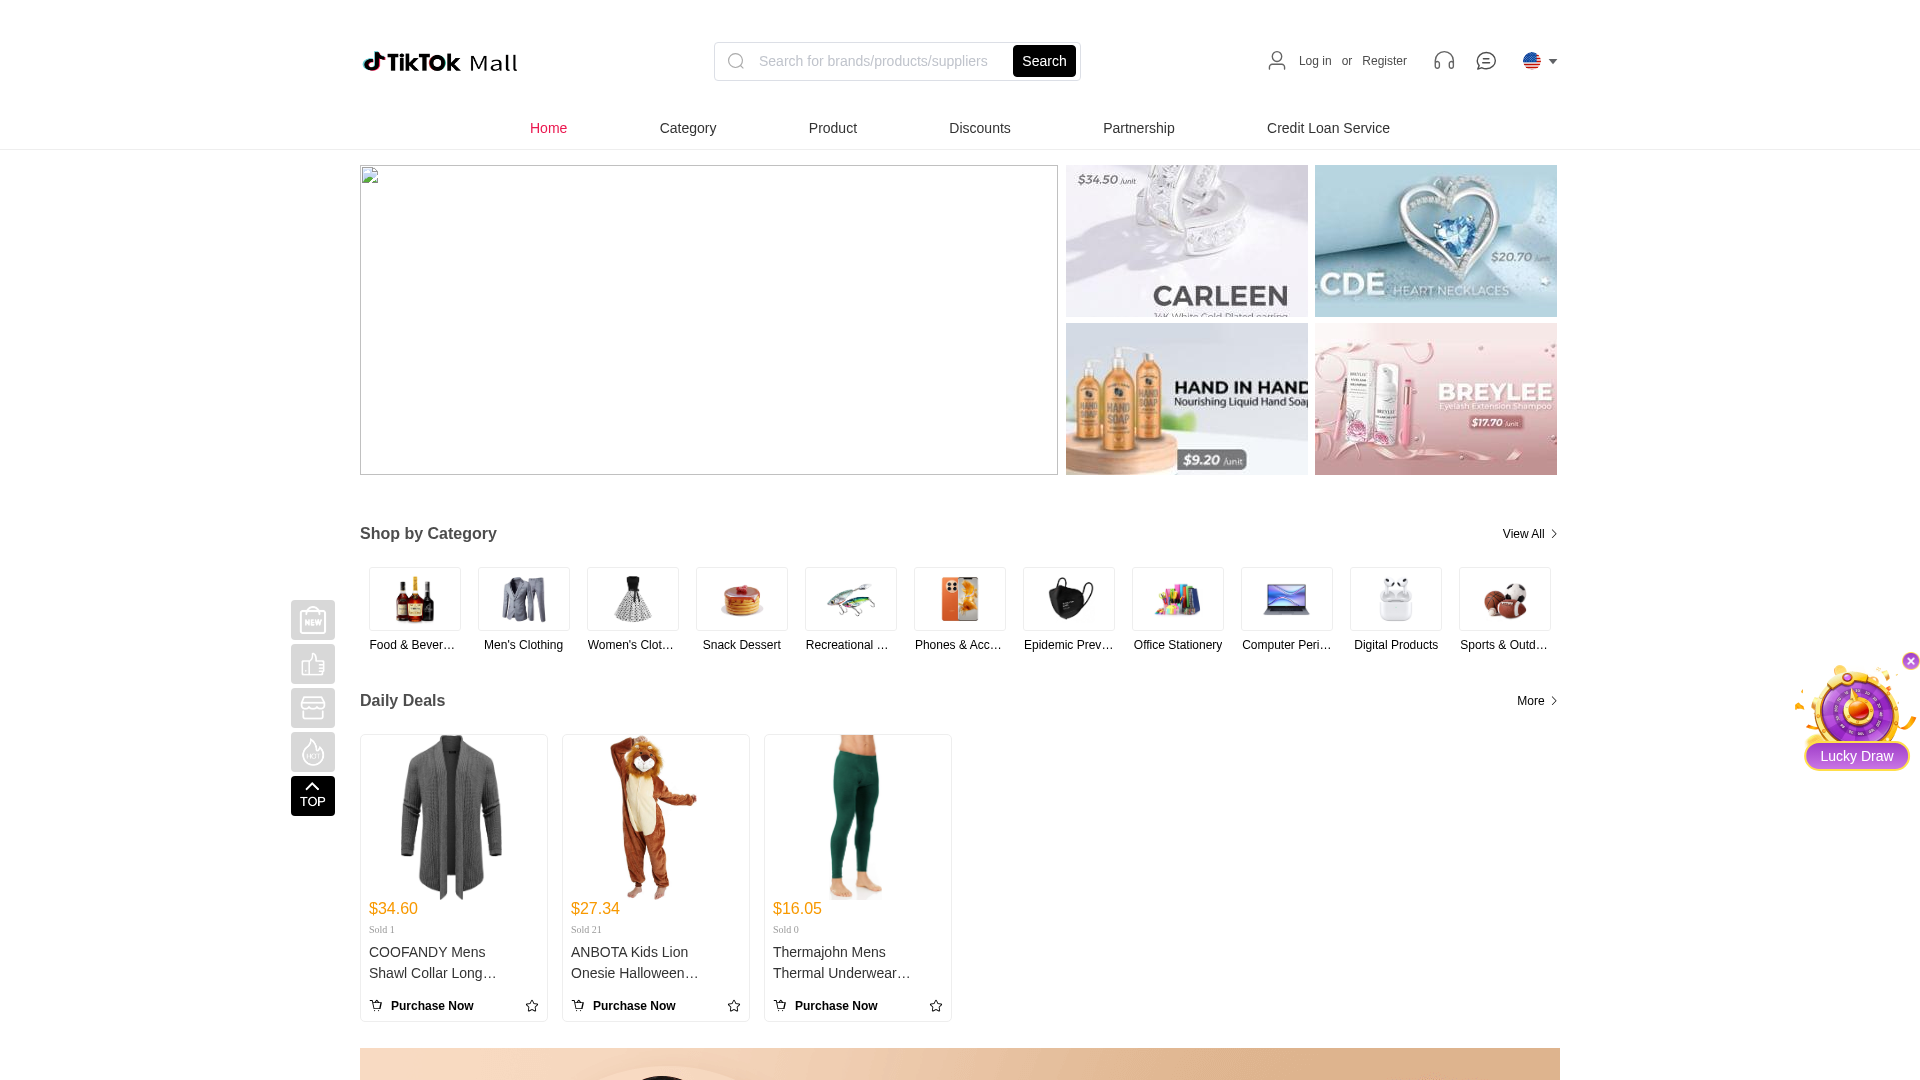Click the main carousel banner image
This screenshot has height=1080, width=1920.
click(x=709, y=320)
